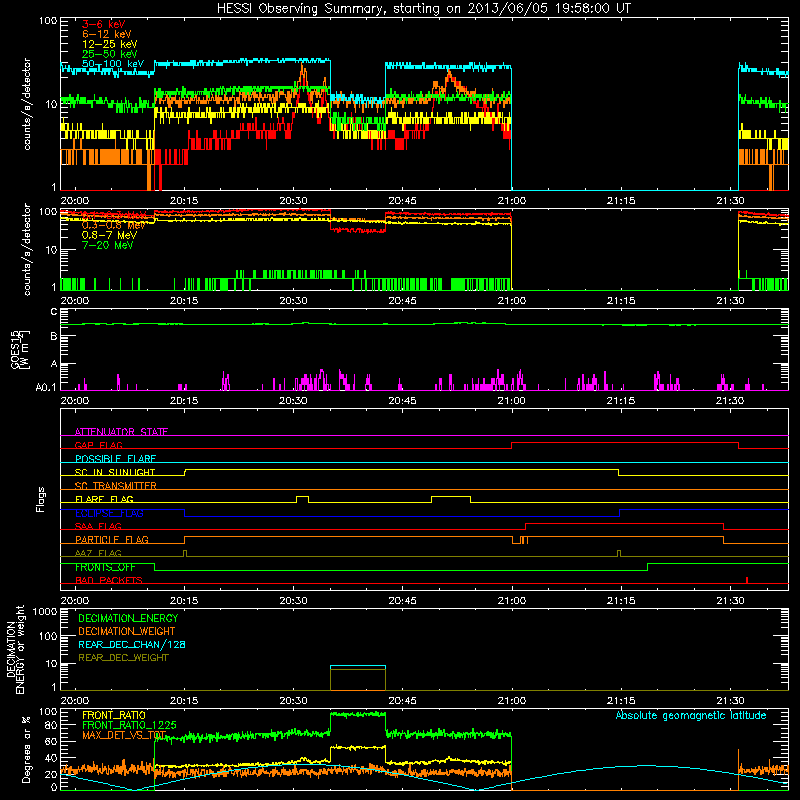Select the SC_TRANSMITTER flag label

(x=115, y=486)
